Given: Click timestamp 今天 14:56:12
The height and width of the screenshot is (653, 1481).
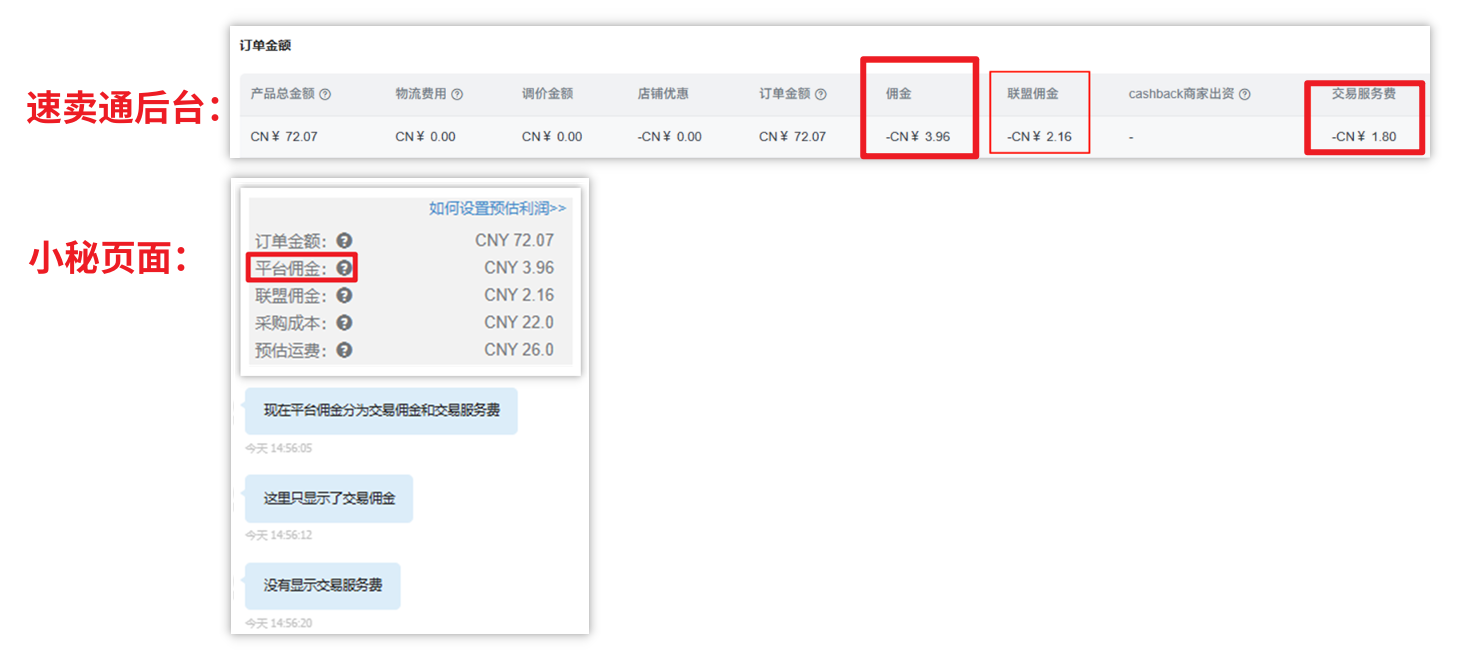Looking at the screenshot, I should tap(279, 535).
